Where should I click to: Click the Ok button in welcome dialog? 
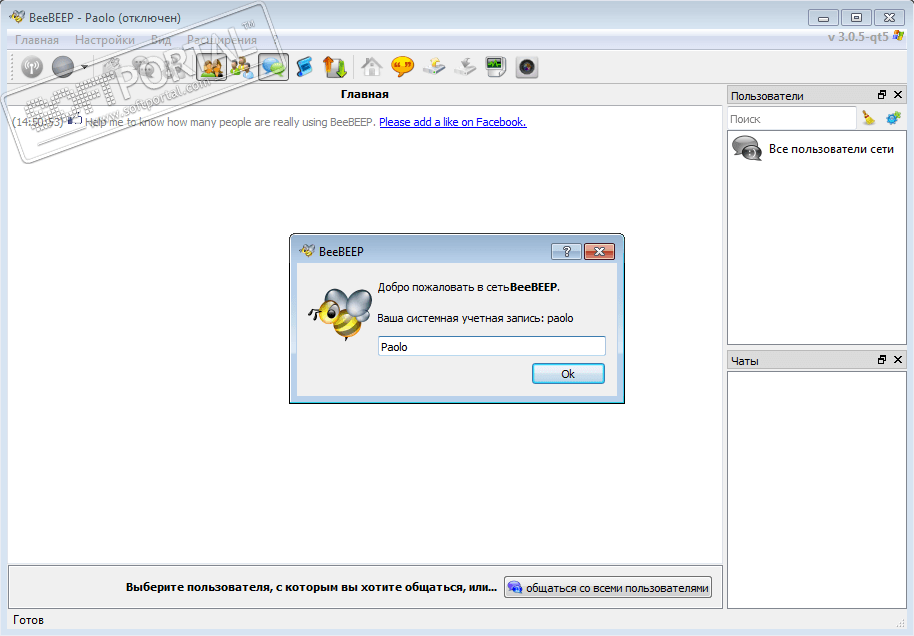(568, 374)
